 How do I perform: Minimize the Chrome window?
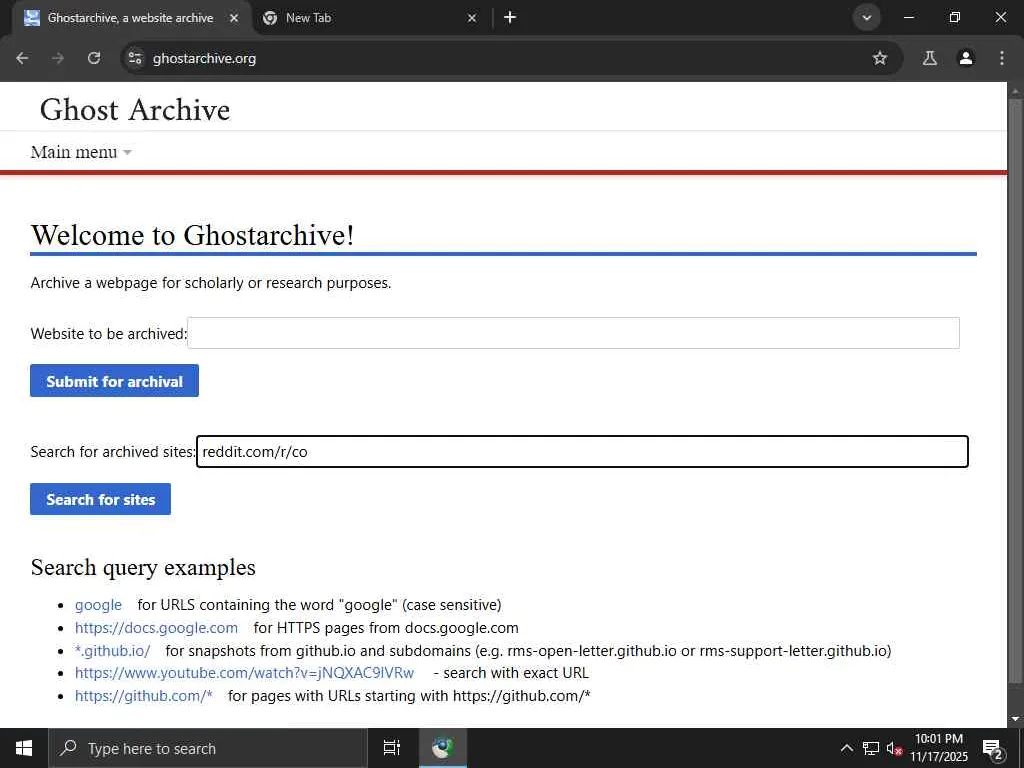(909, 18)
